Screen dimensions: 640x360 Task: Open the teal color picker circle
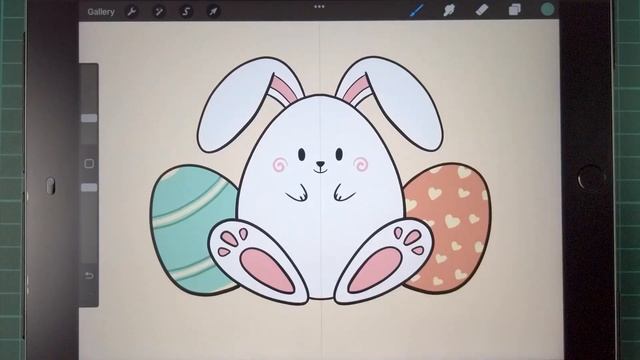[x=547, y=9]
